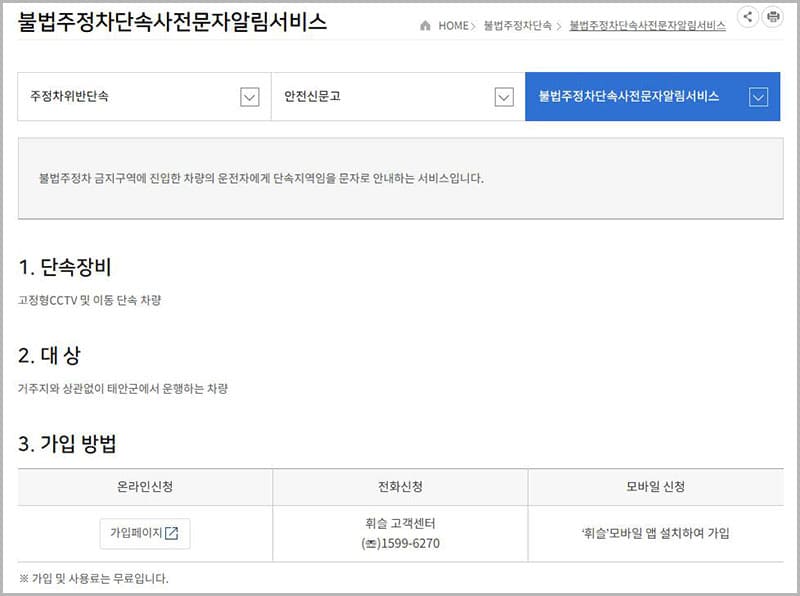800x596 pixels.
Task: Click the print page icon
Action: (x=772, y=17)
